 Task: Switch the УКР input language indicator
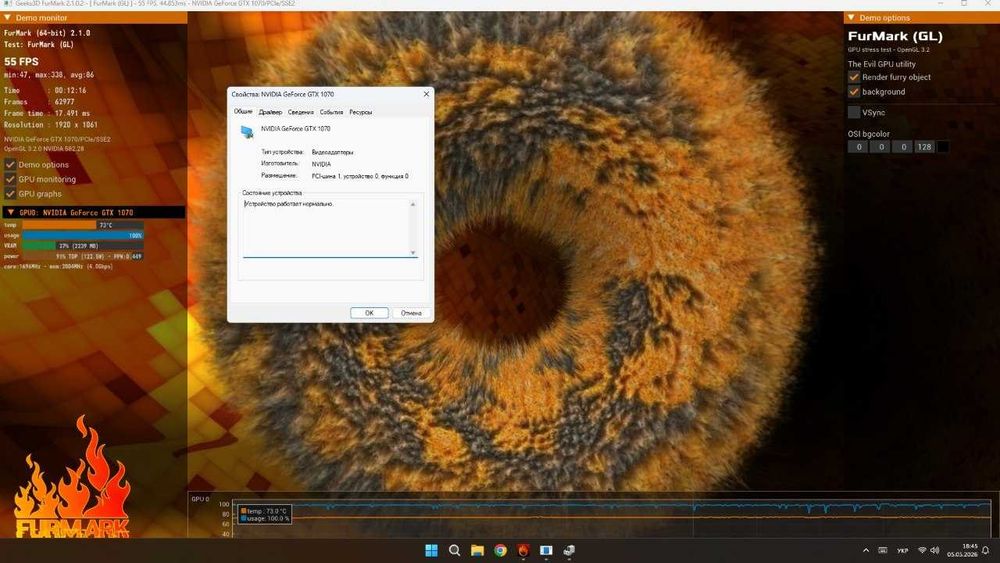tap(902, 550)
